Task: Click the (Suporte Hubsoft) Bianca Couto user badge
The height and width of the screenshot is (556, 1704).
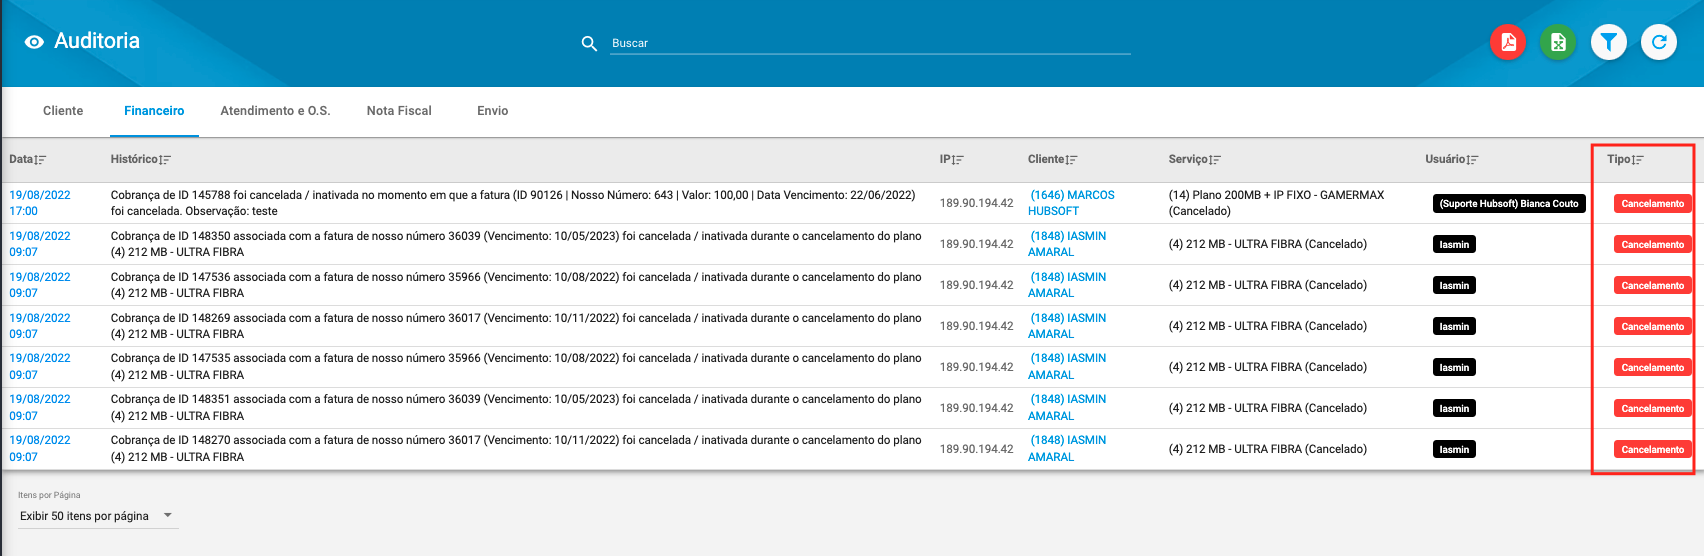Action: coord(1509,203)
